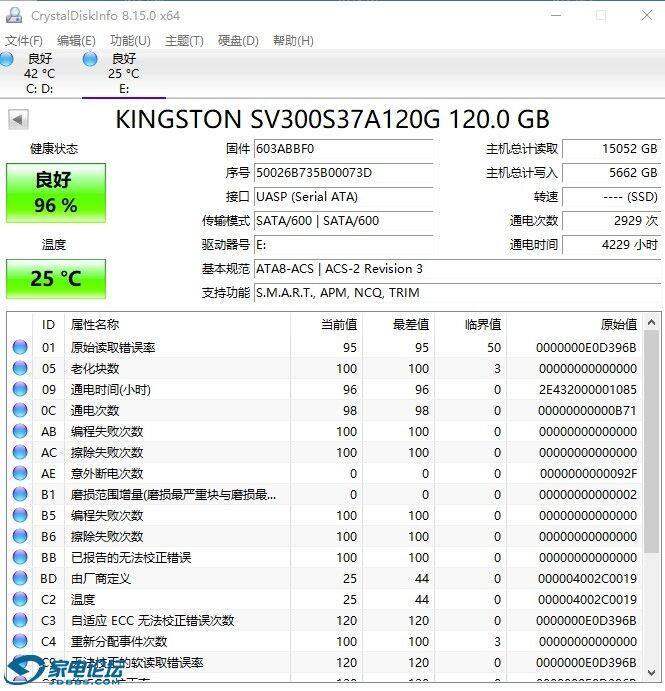Screen dimensions: 665x691
Task: Click the 主机总计读取 value 15052 GB
Action: [x=611, y=149]
